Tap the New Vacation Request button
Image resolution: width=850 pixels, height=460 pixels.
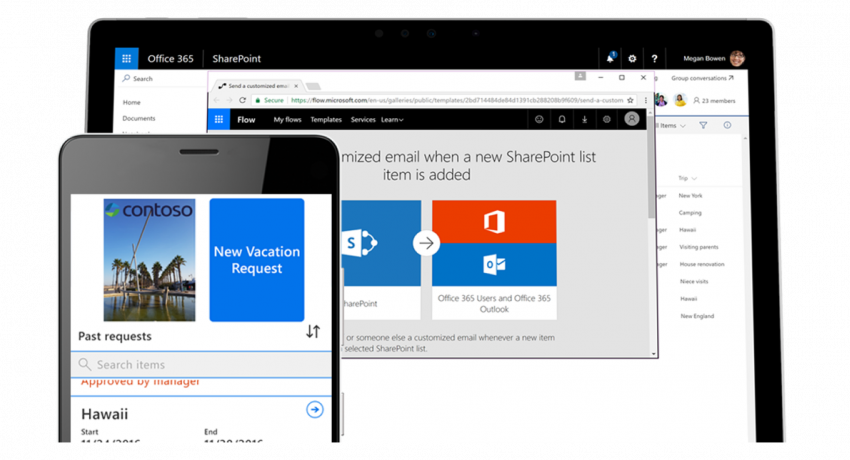click(257, 260)
